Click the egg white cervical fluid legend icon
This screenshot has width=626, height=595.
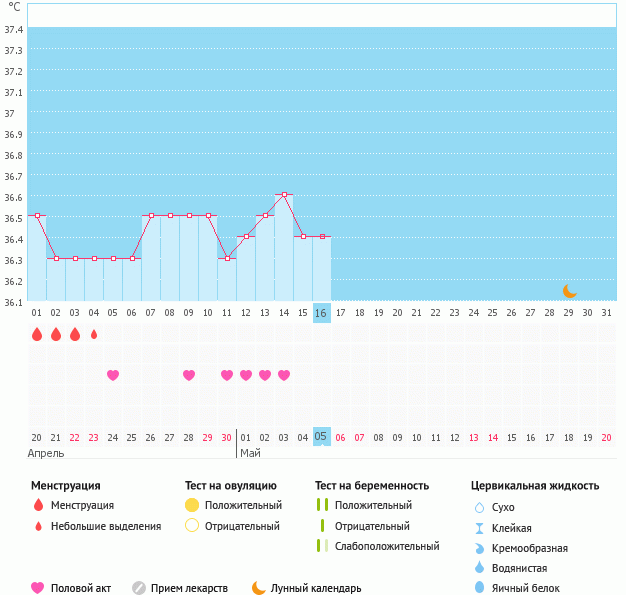pyautogui.click(x=480, y=588)
